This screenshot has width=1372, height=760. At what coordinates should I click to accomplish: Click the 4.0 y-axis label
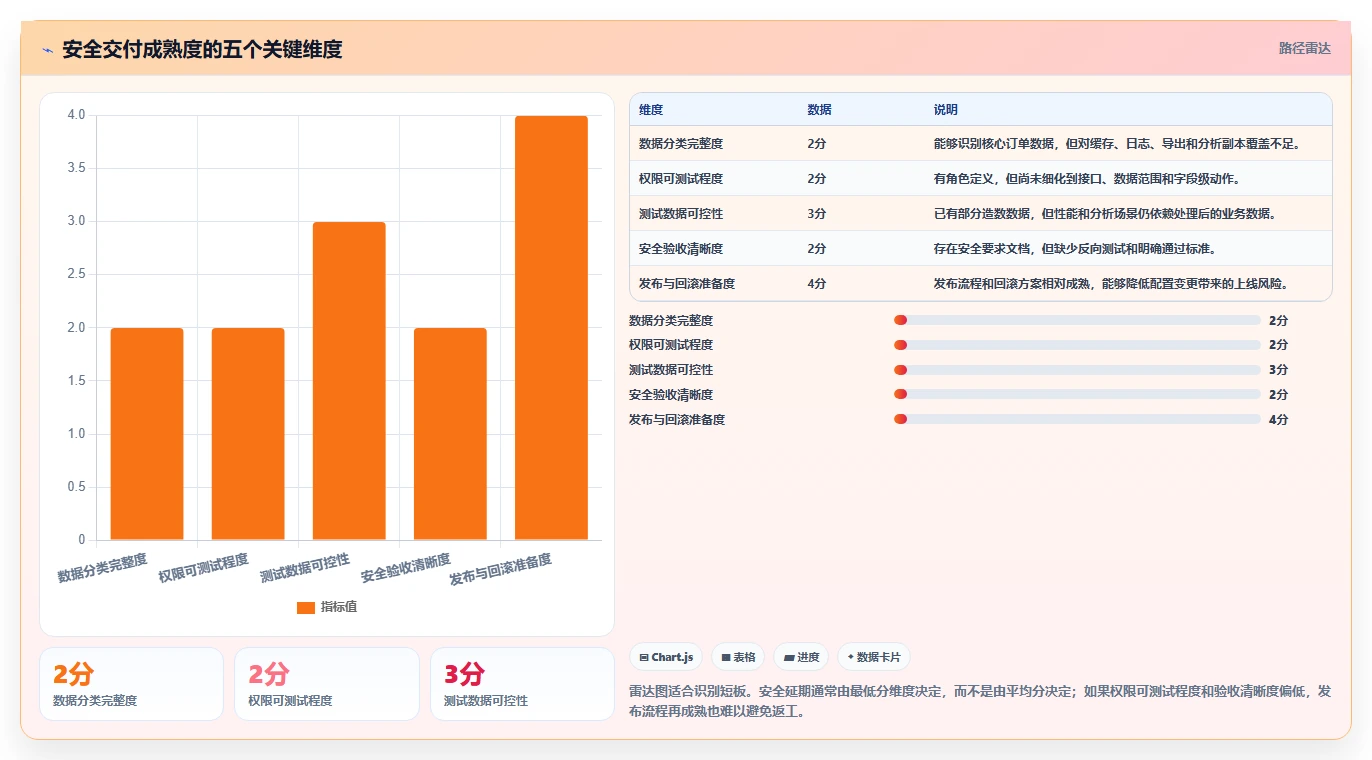pos(77,115)
